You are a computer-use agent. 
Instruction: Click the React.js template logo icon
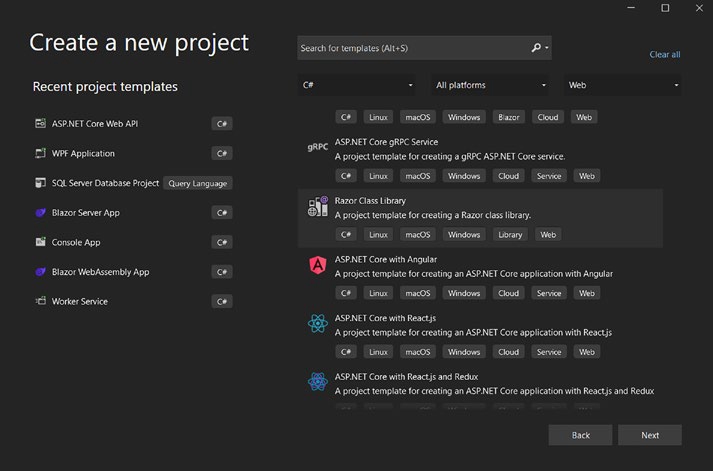click(x=318, y=324)
